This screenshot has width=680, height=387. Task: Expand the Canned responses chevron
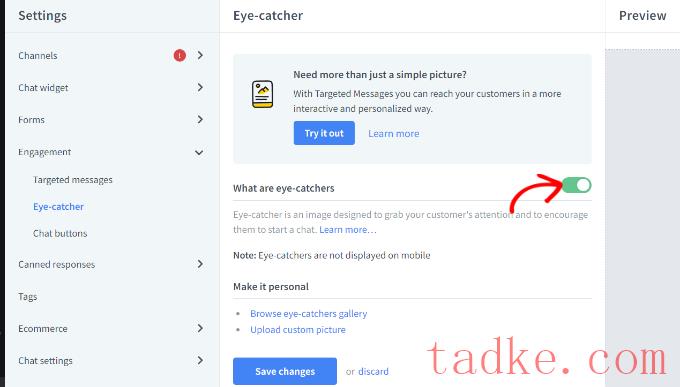(200, 264)
